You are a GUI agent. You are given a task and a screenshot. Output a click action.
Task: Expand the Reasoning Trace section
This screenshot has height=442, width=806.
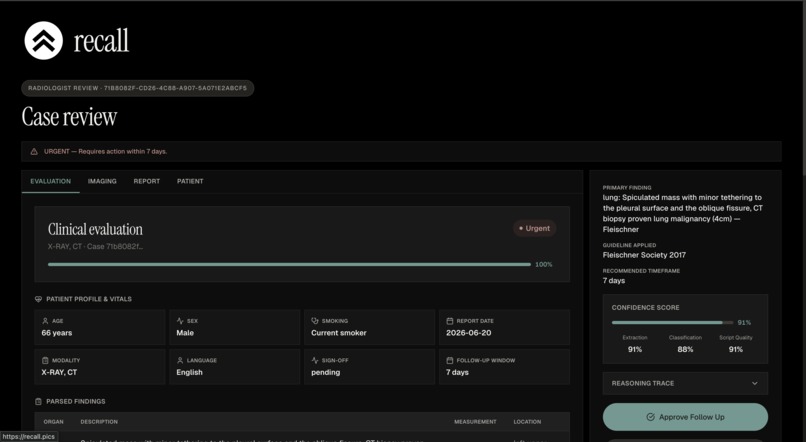pos(685,383)
